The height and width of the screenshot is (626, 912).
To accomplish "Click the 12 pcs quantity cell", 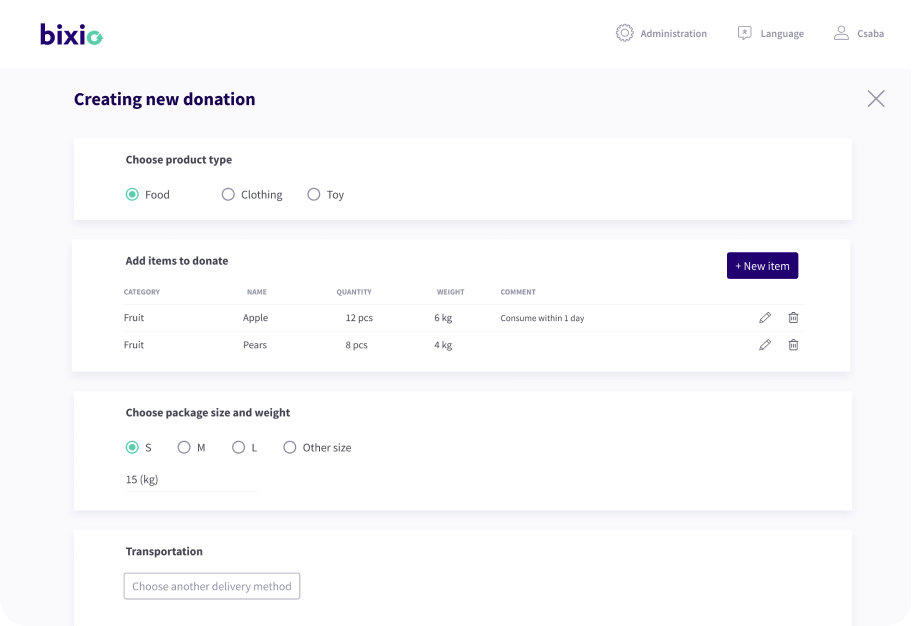I will click(x=359, y=318).
